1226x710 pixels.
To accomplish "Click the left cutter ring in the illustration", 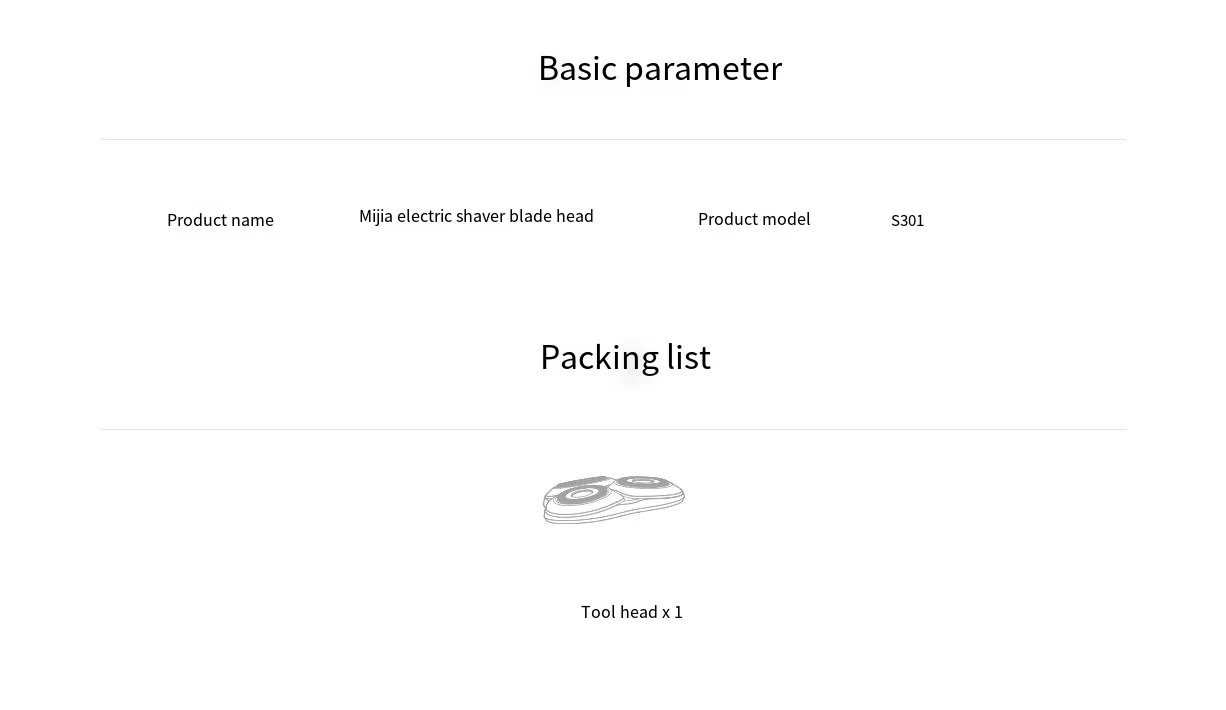I will (x=580, y=495).
